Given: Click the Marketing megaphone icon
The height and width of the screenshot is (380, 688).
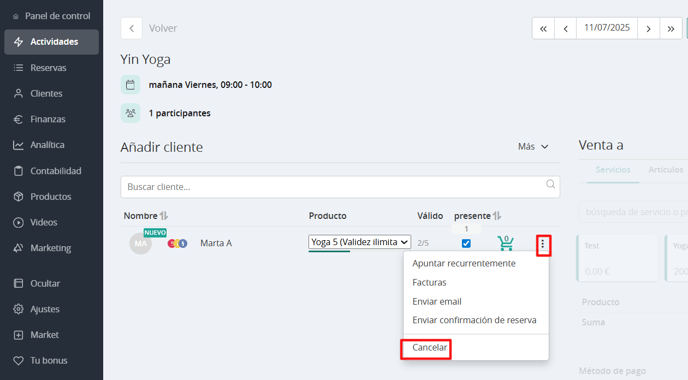Looking at the screenshot, I should pyautogui.click(x=18, y=248).
